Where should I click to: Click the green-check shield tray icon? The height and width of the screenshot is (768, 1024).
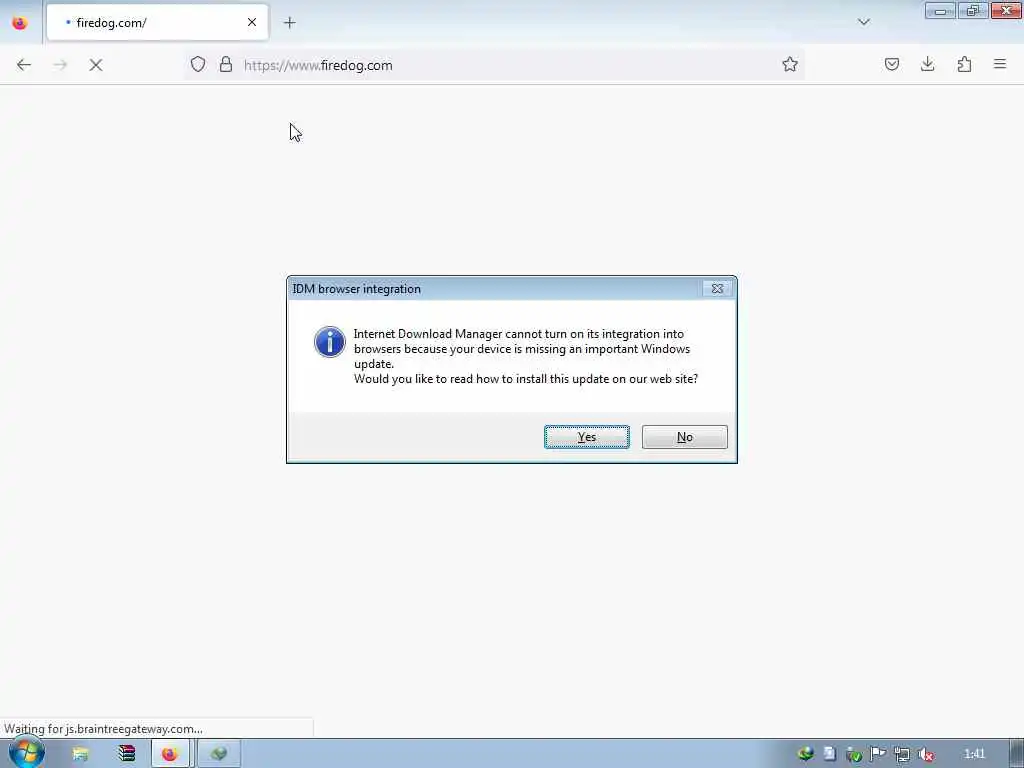(x=854, y=754)
